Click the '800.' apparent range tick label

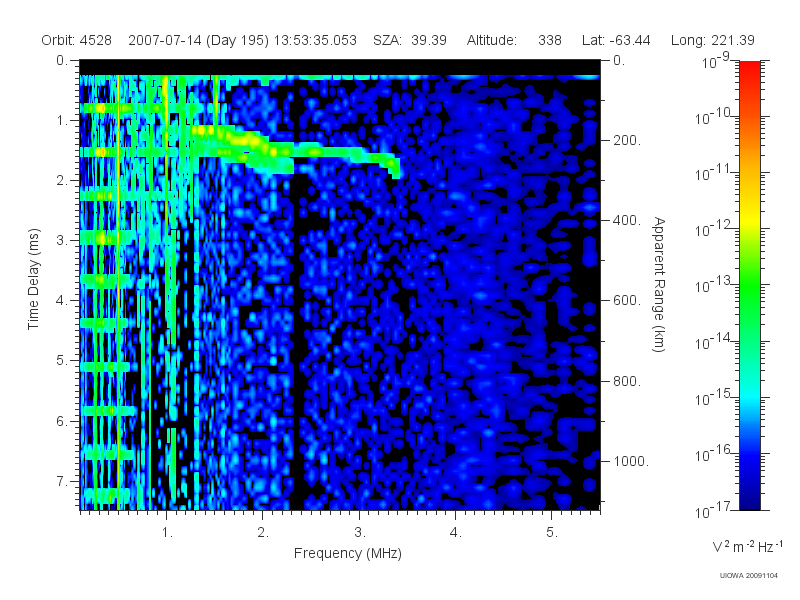(627, 381)
